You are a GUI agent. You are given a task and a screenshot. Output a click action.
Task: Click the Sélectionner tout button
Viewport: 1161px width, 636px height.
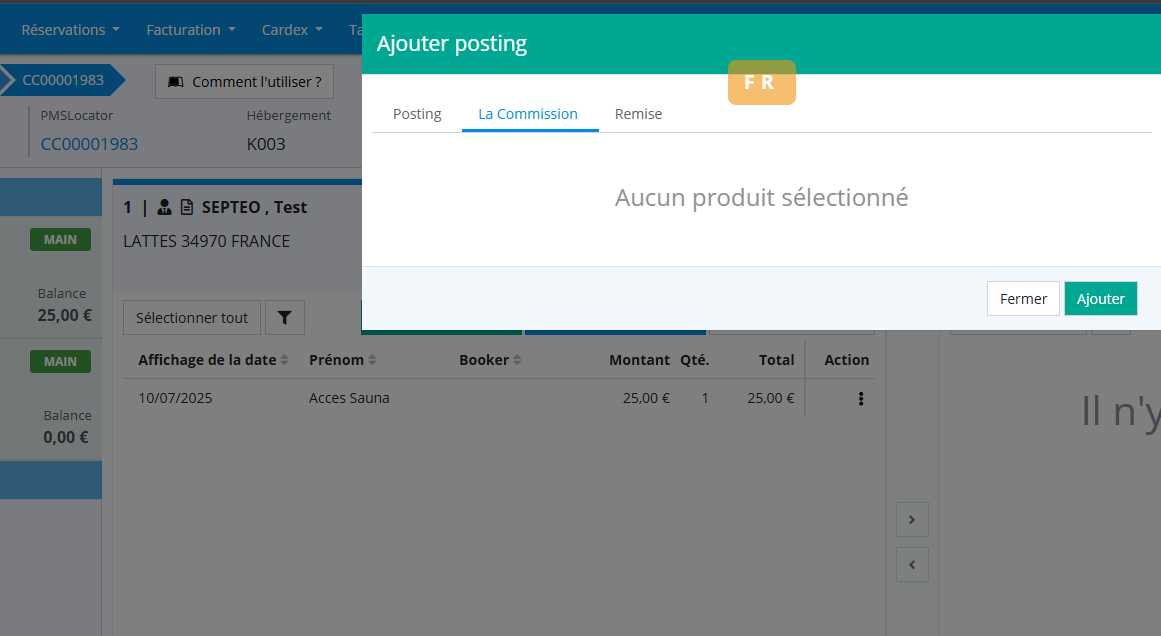coord(192,318)
